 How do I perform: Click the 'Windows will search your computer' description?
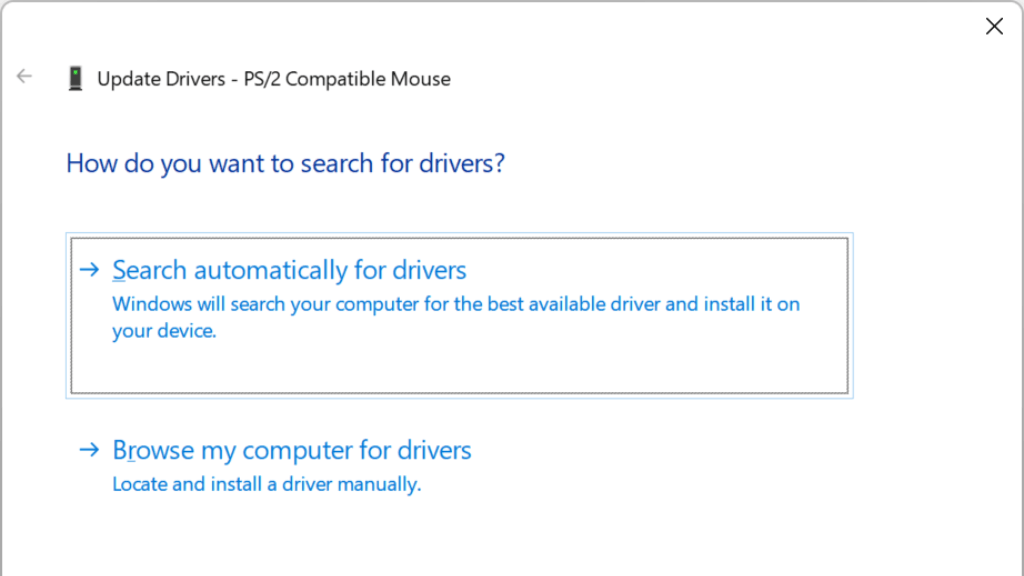tap(455, 304)
